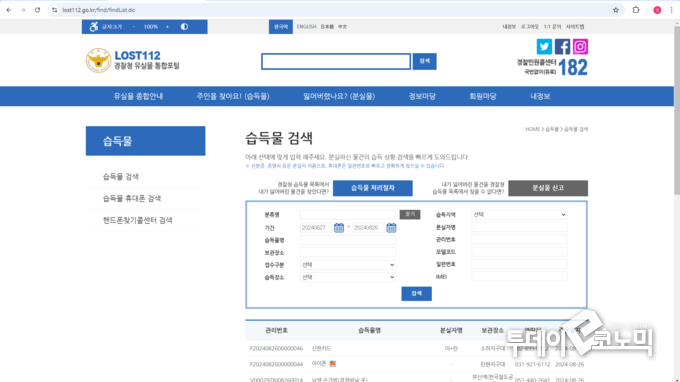Viewport: 680px width, 382px height.
Task: Focus the 일련번호 input field
Action: pyautogui.click(x=519, y=264)
